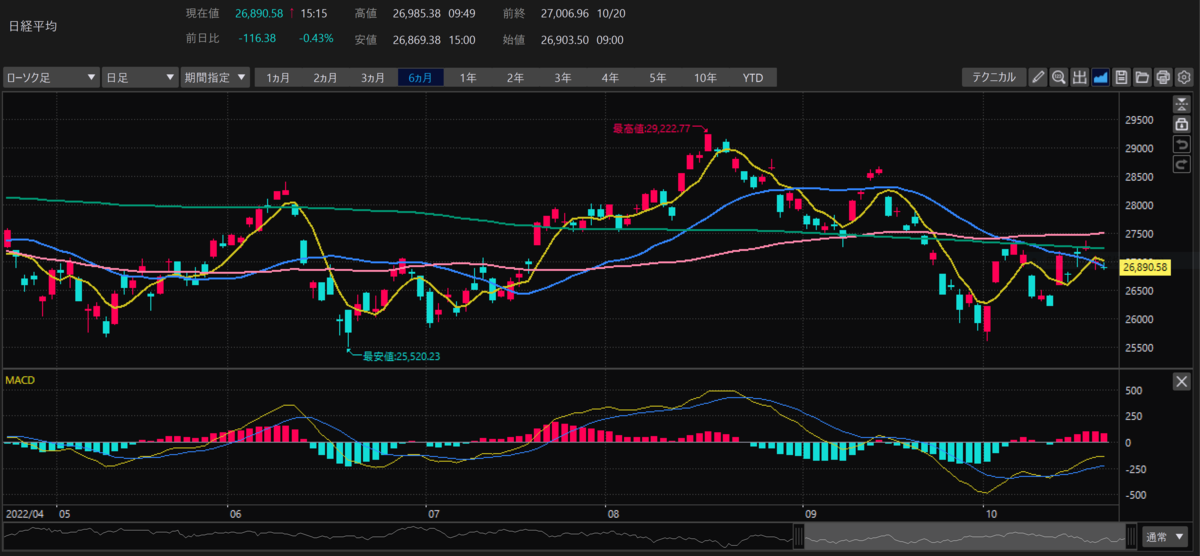This screenshot has width=1200, height=556.
Task: Click the 日経平均 index name
Action: [33, 27]
